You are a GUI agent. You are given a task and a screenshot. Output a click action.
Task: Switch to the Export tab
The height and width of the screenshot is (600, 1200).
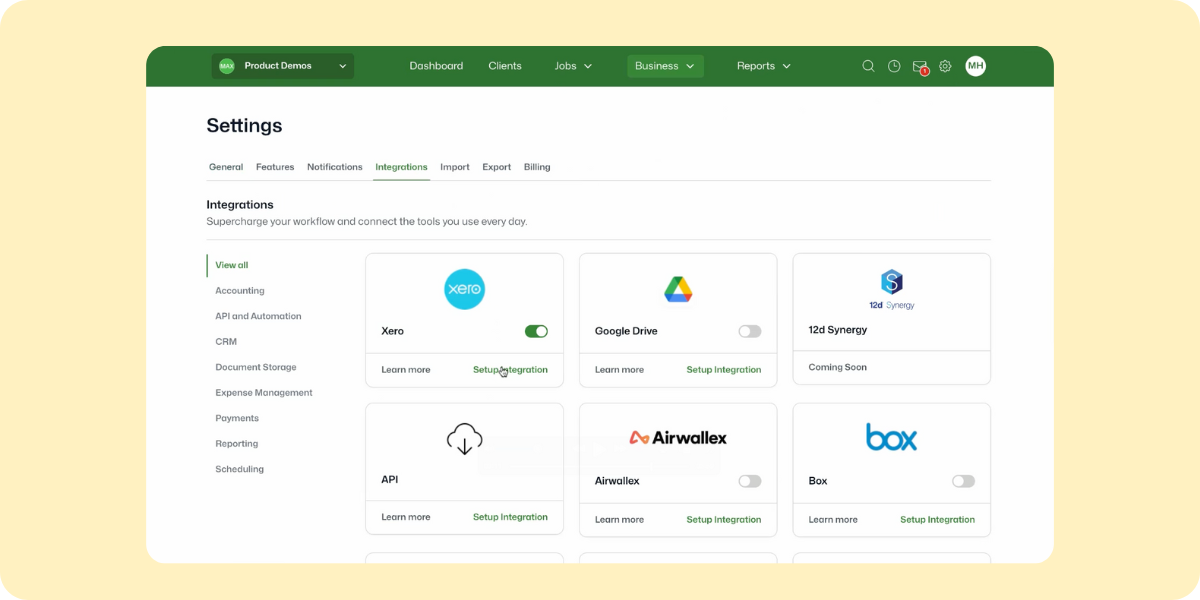497,167
